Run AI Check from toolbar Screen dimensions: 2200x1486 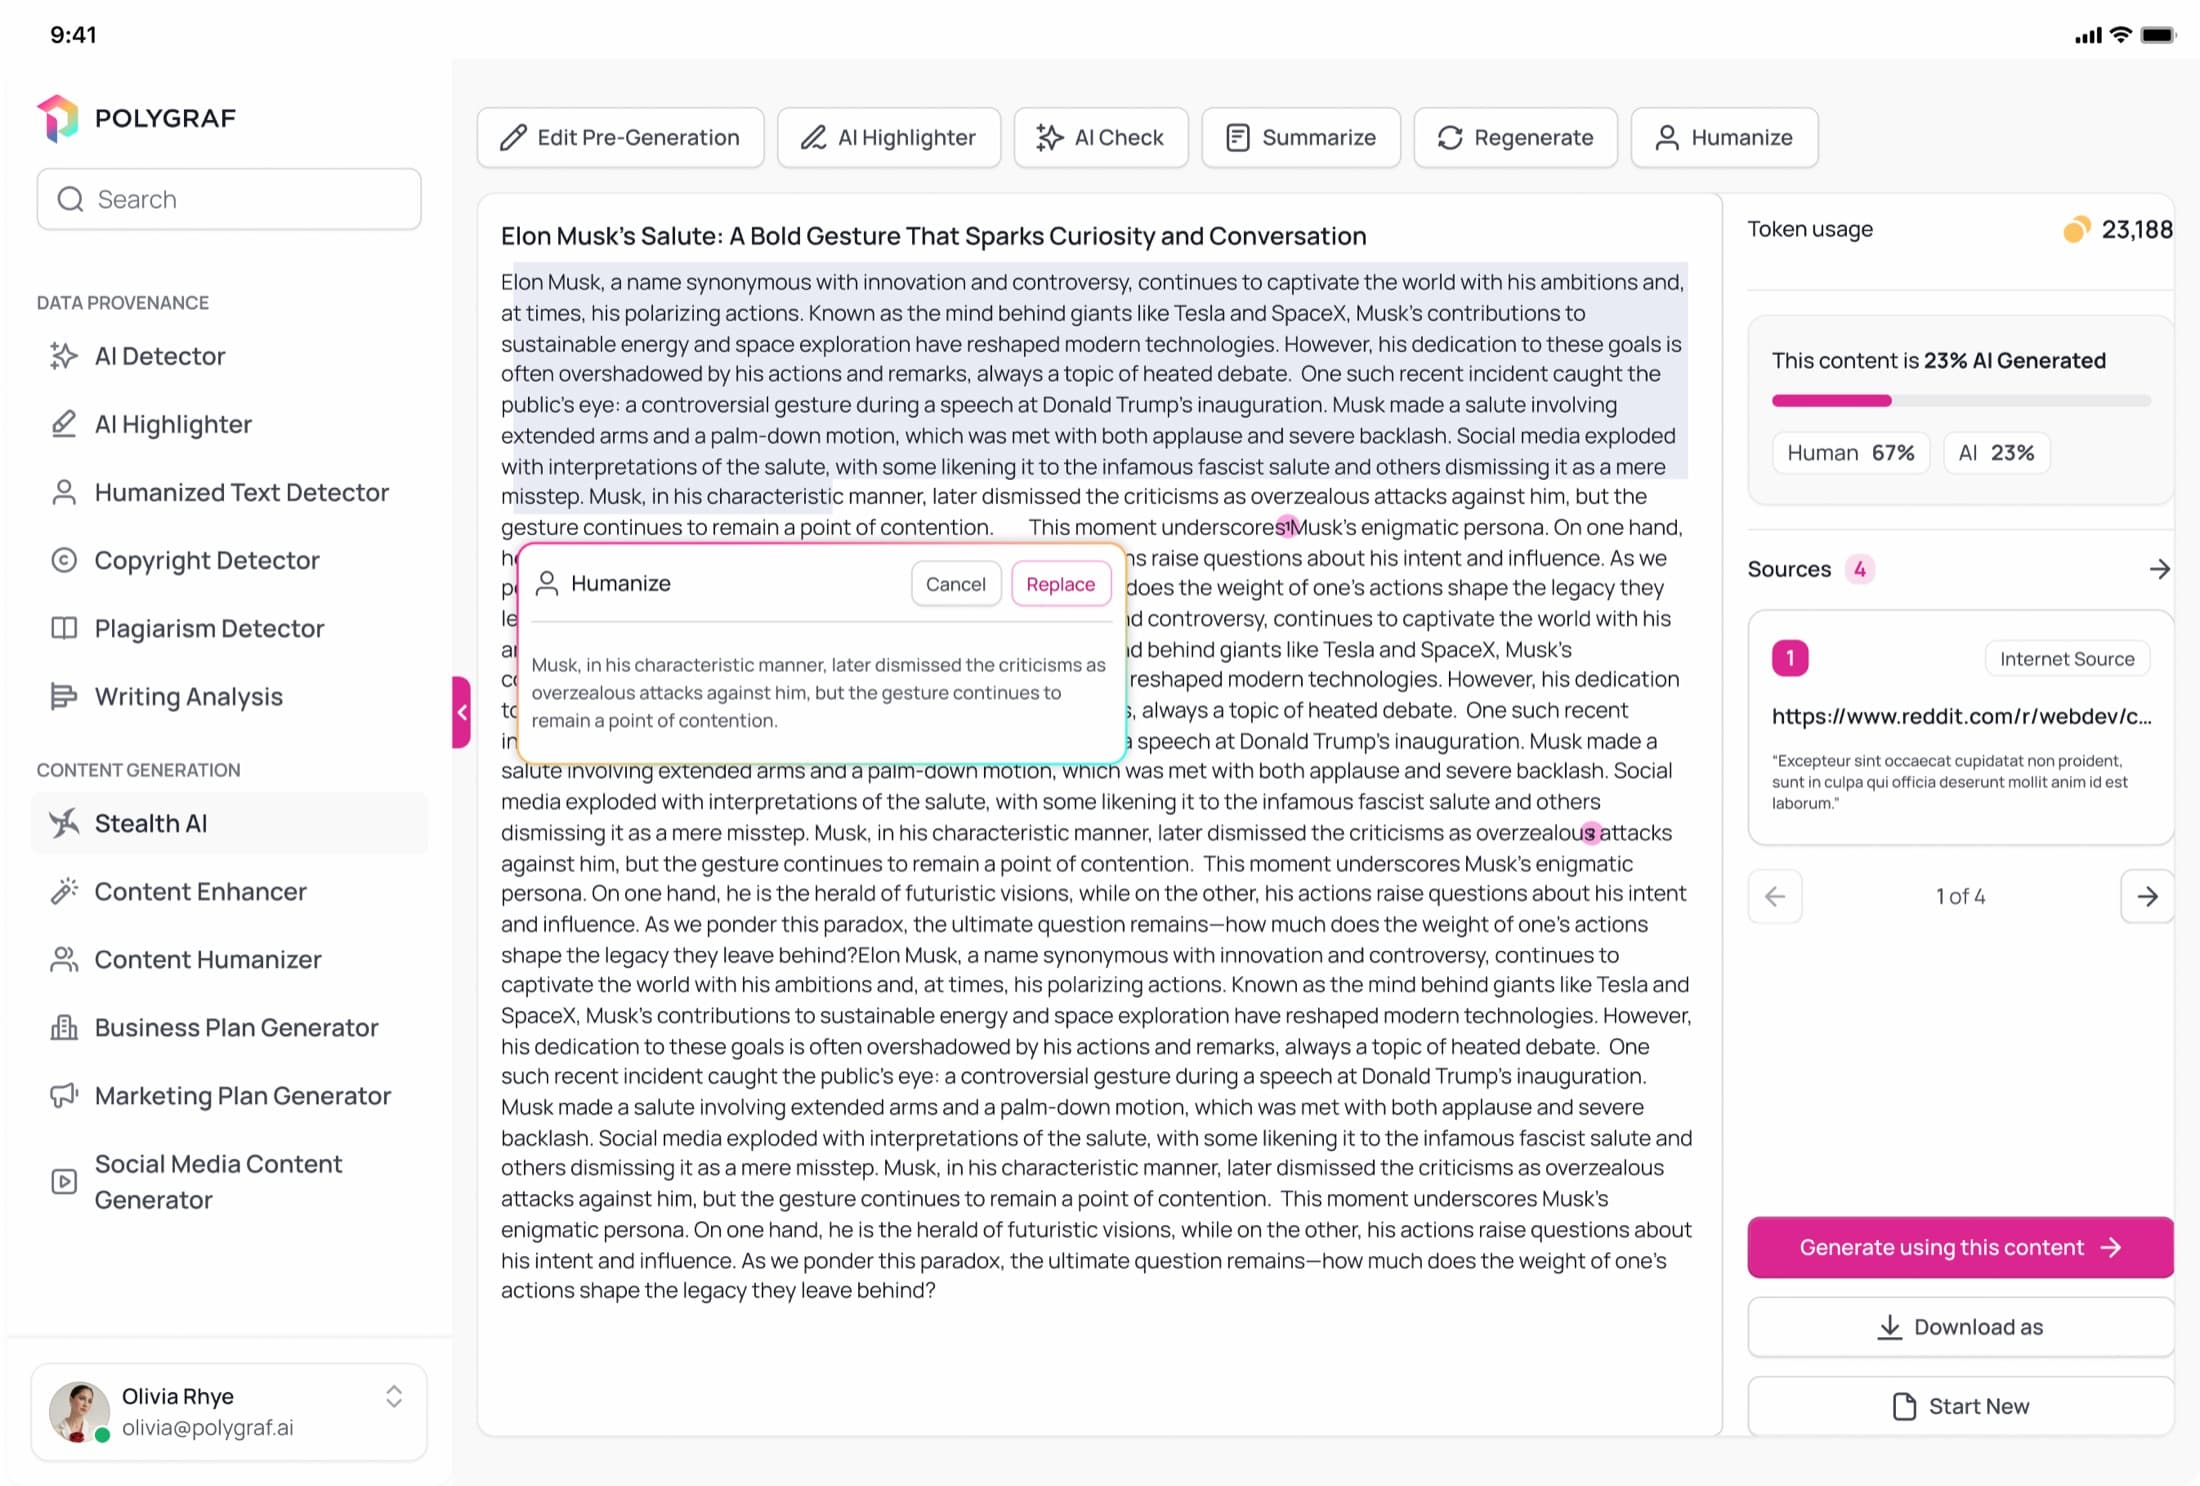[1100, 137]
